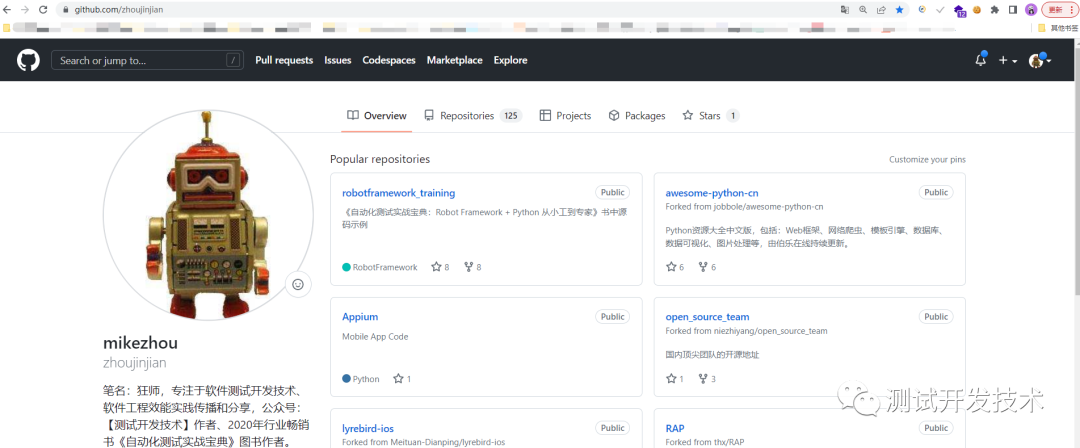Click the fork count of open_source_team
The height and width of the screenshot is (448, 1080).
[x=707, y=378]
